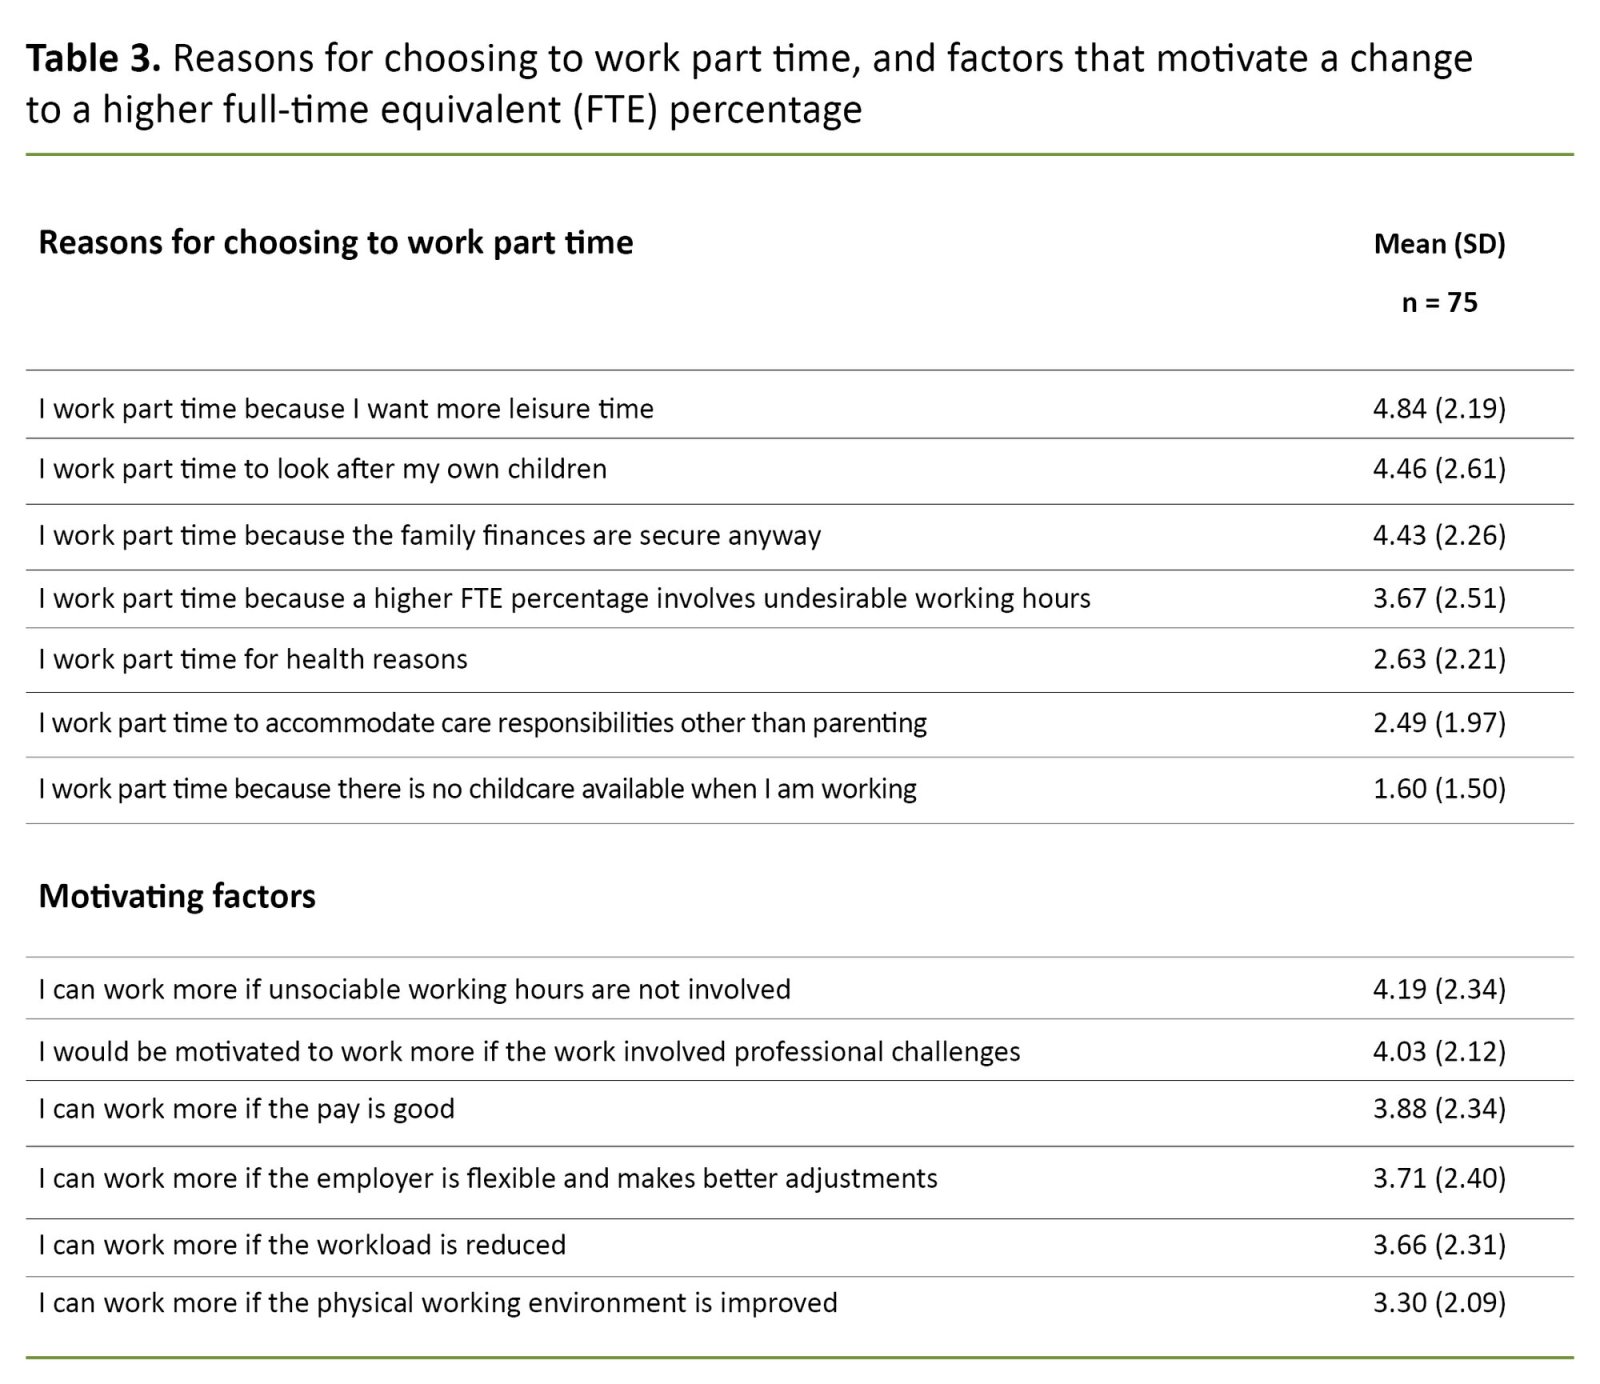
Task: Select the 'part time for health reasons' row
Action: click(253, 660)
